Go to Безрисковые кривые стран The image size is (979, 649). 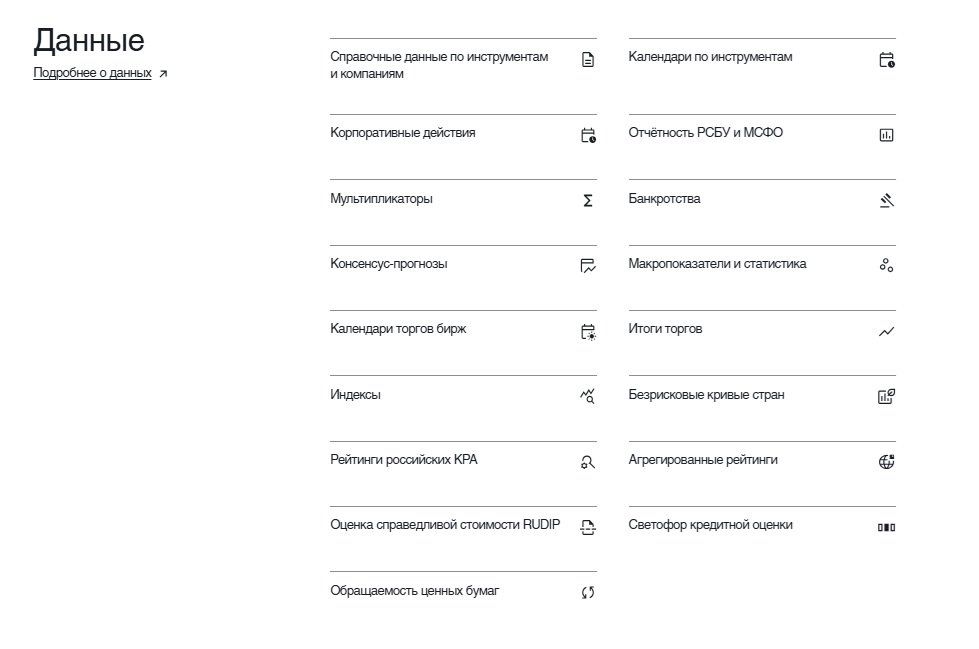pos(762,409)
